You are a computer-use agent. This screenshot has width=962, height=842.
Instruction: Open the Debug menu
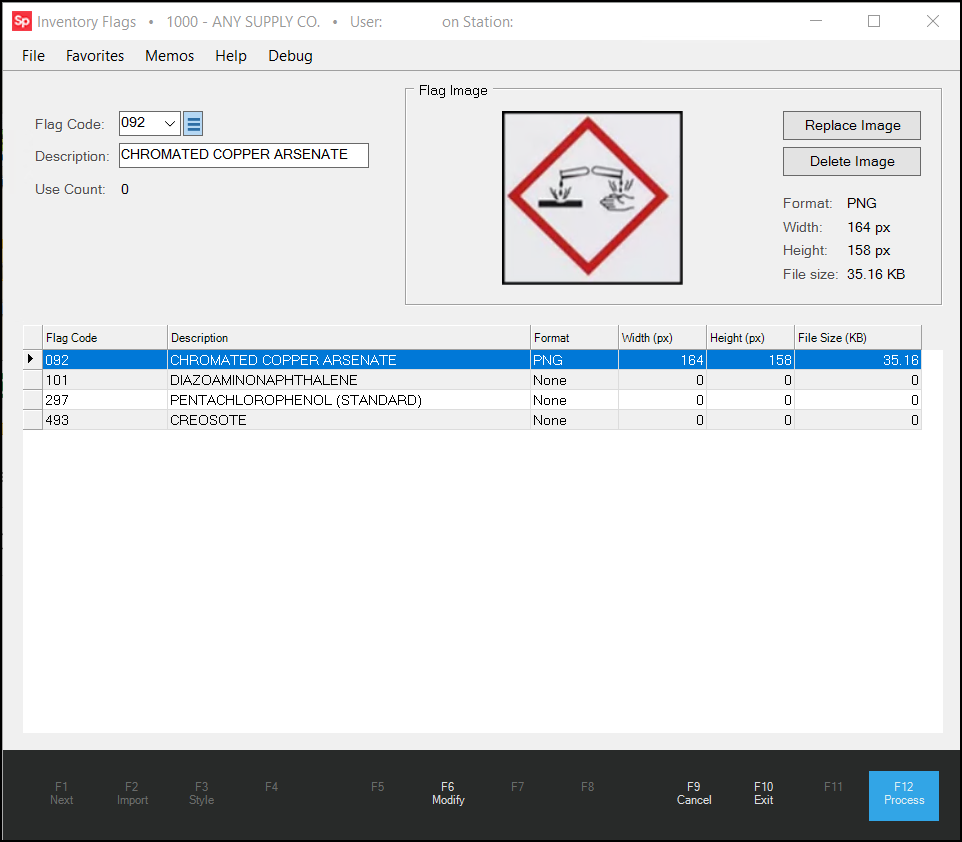tap(290, 56)
